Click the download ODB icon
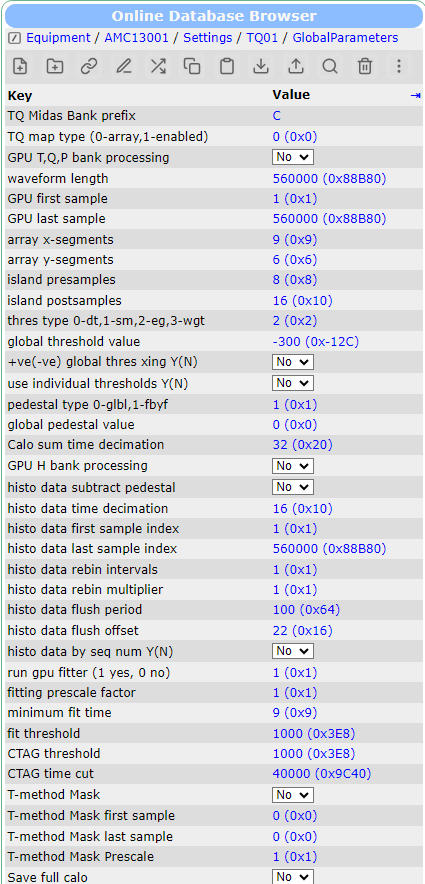425x884 pixels. point(261,66)
